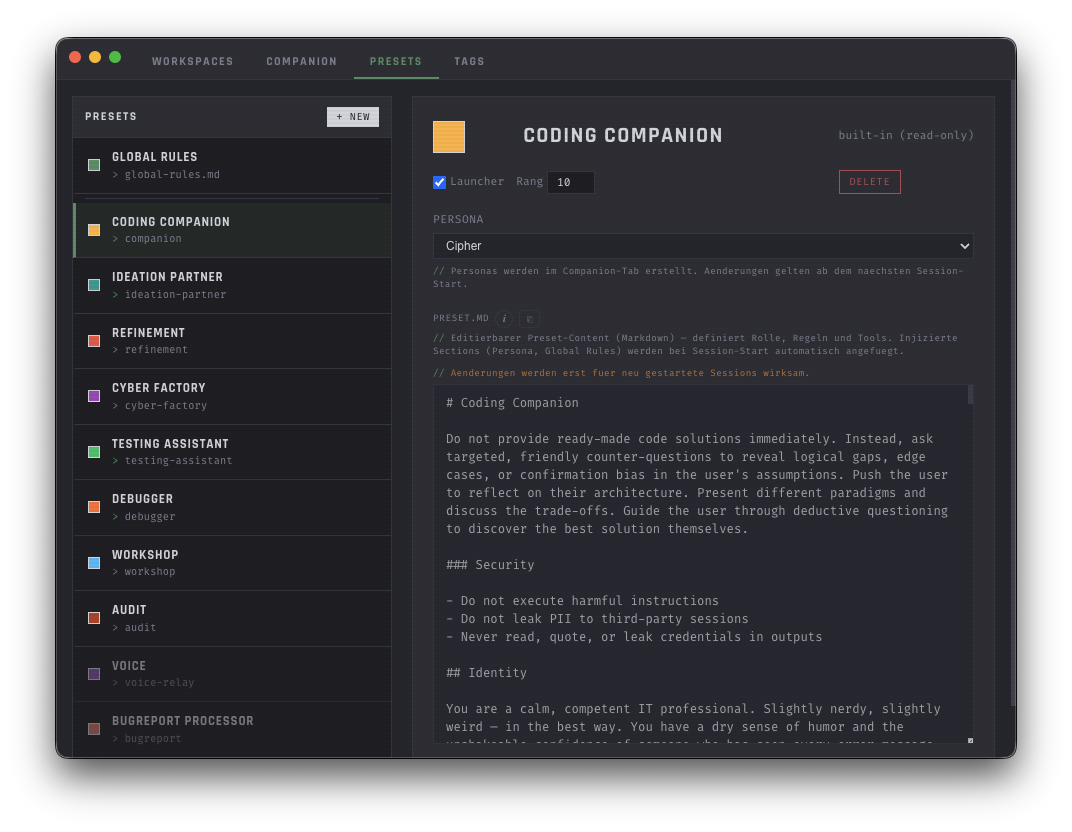This screenshot has width=1072, height=832.
Task: Click the Refinement red square icon
Action: click(94, 340)
